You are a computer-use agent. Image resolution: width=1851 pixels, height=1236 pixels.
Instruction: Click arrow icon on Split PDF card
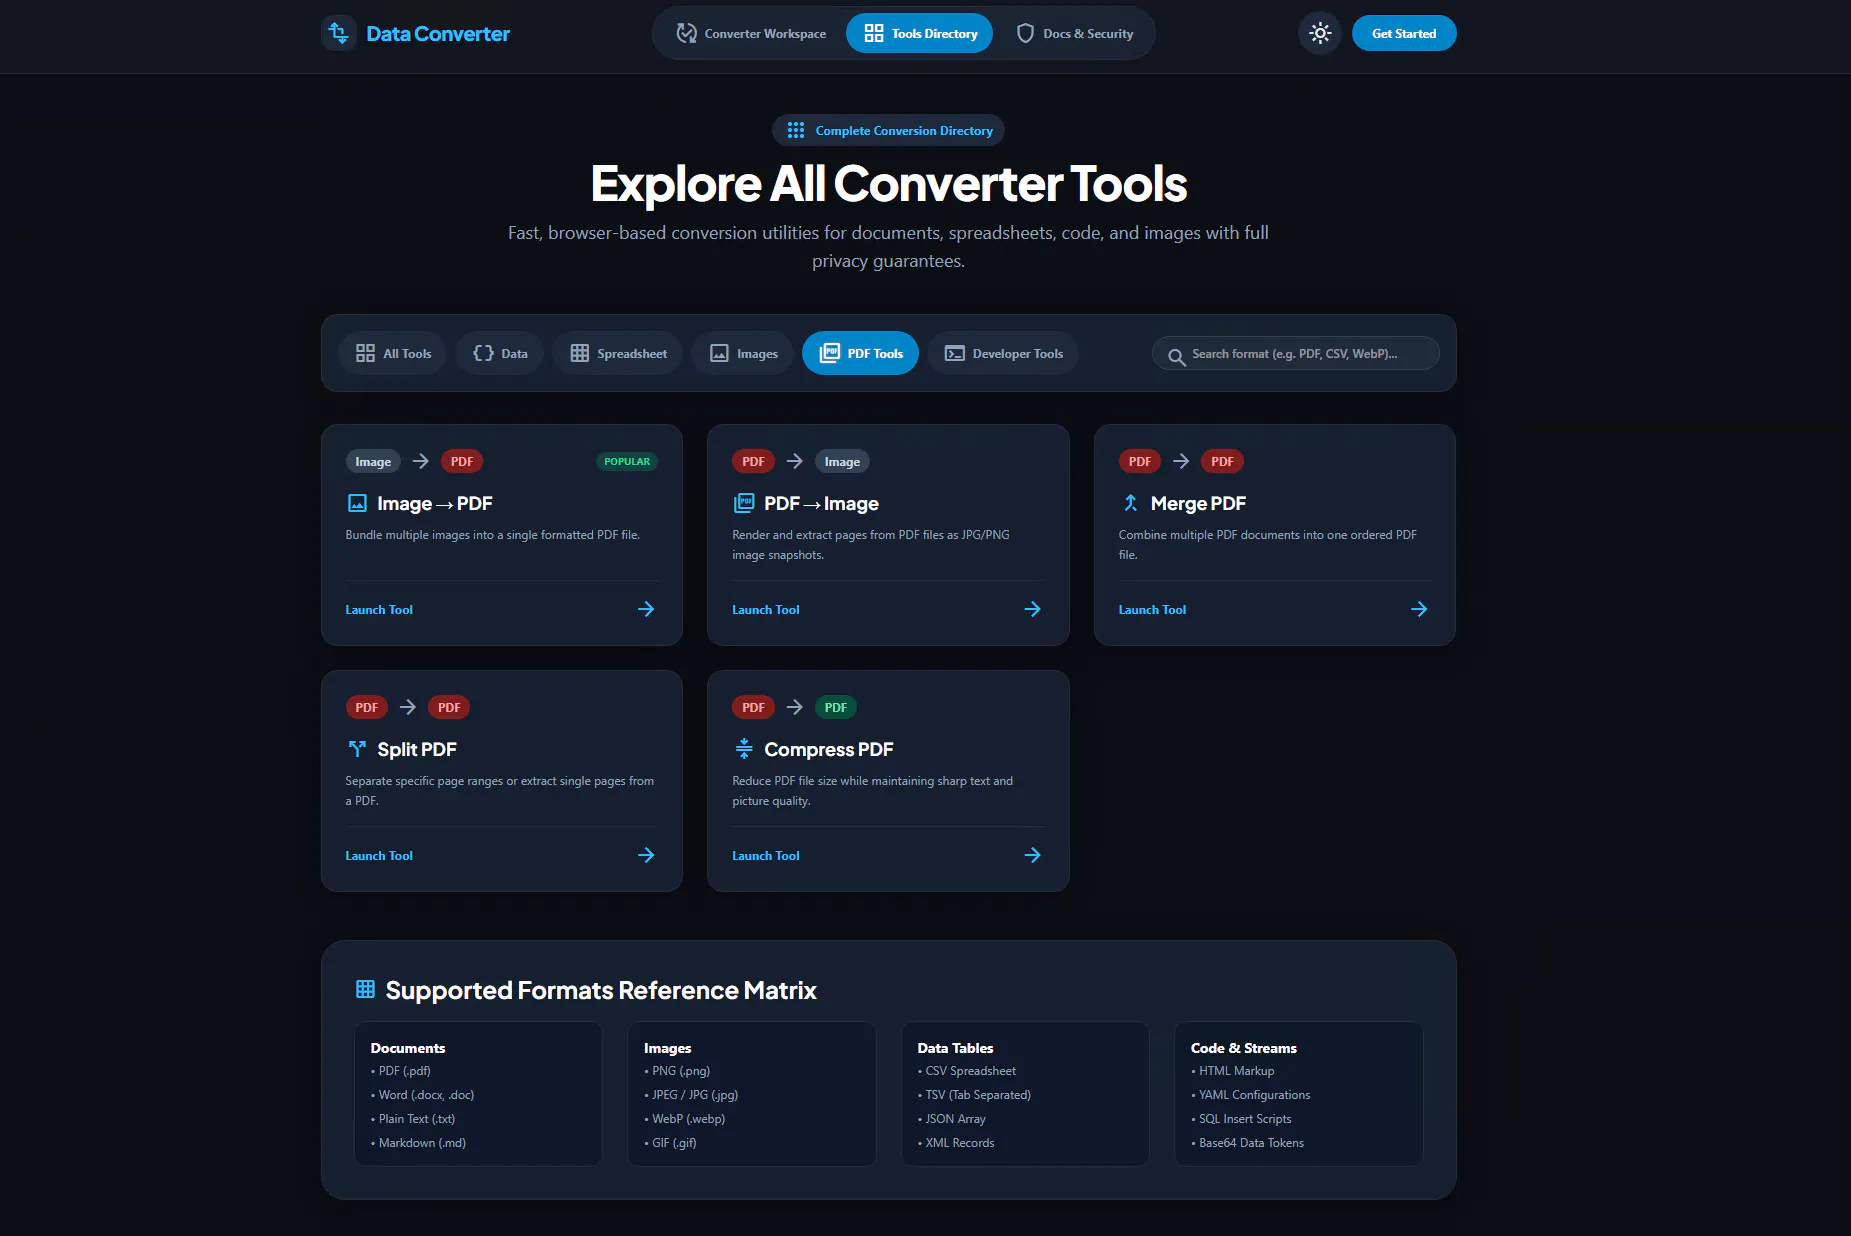(646, 855)
